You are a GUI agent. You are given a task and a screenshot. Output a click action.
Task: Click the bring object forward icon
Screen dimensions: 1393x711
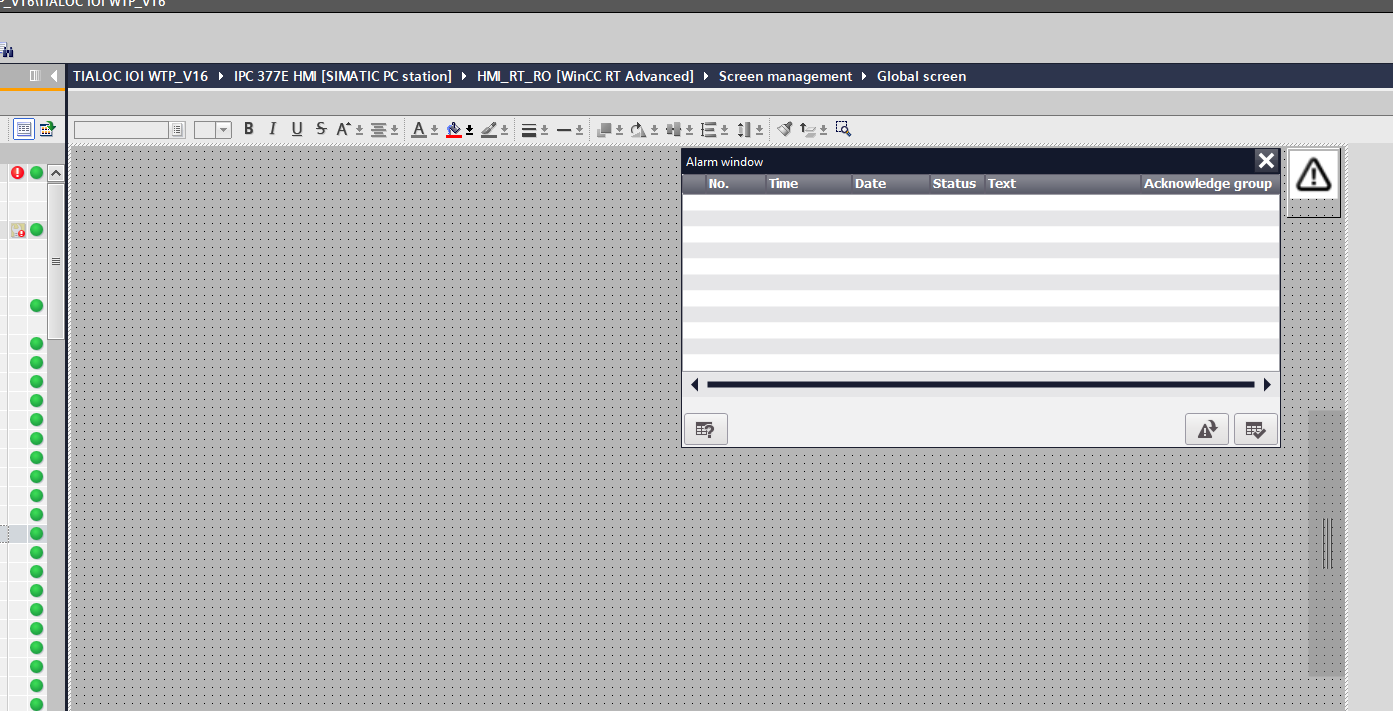click(x=604, y=129)
